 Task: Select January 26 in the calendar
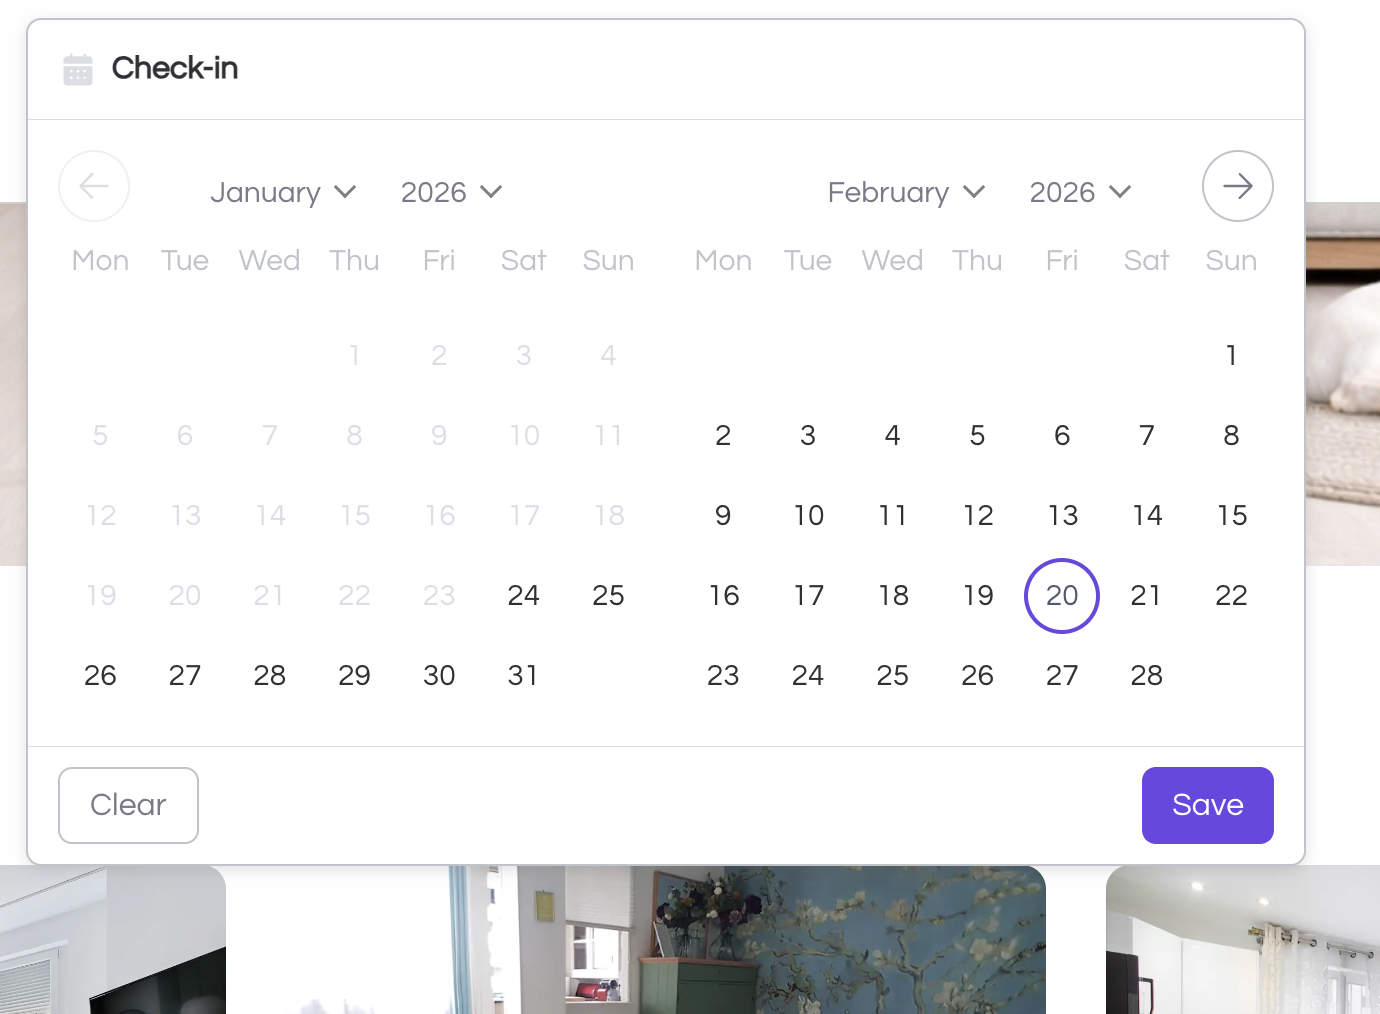(x=100, y=676)
